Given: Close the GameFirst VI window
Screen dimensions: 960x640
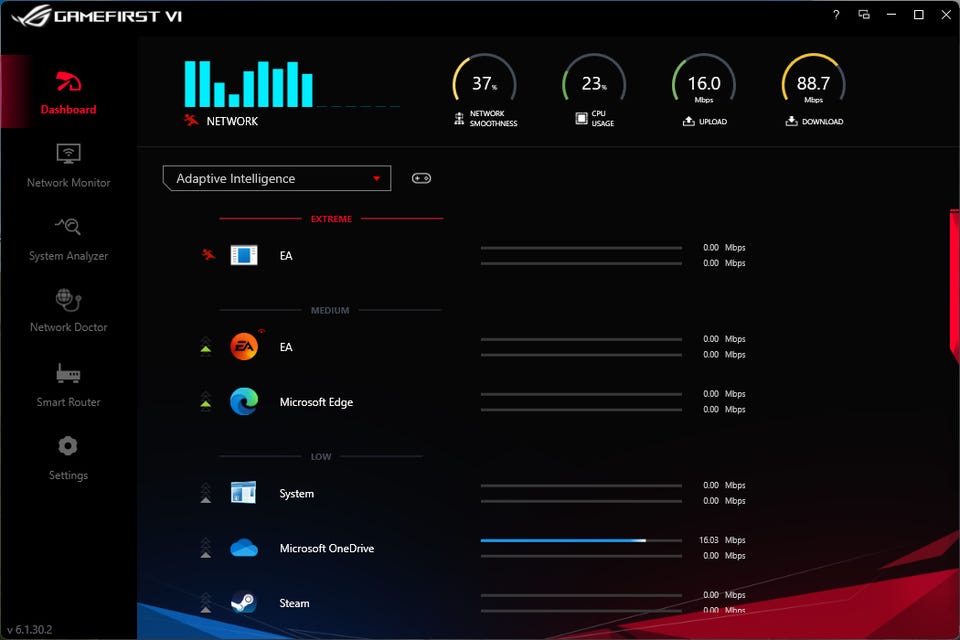Looking at the screenshot, I should (x=946, y=15).
